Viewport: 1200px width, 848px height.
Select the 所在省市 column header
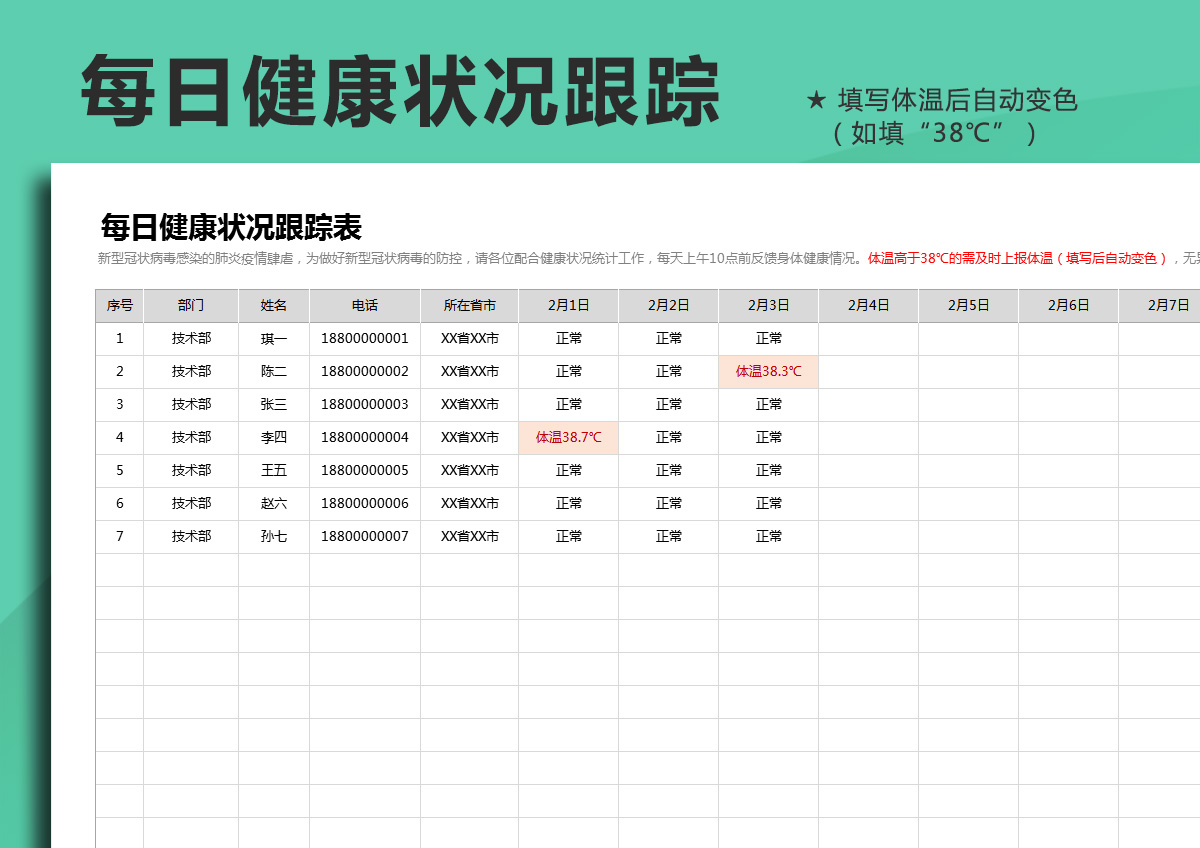[468, 305]
